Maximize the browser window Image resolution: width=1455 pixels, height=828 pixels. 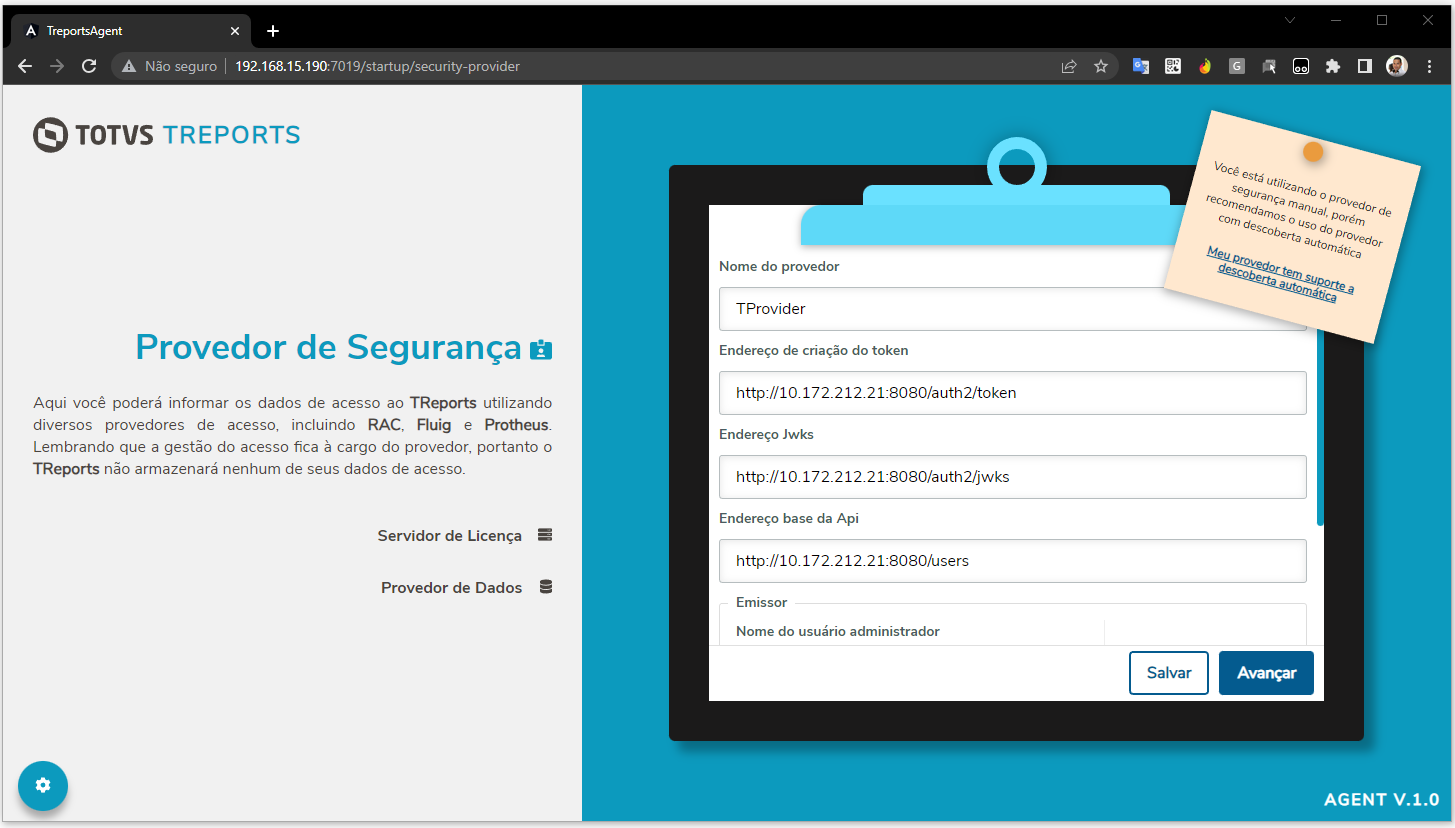click(x=1382, y=20)
